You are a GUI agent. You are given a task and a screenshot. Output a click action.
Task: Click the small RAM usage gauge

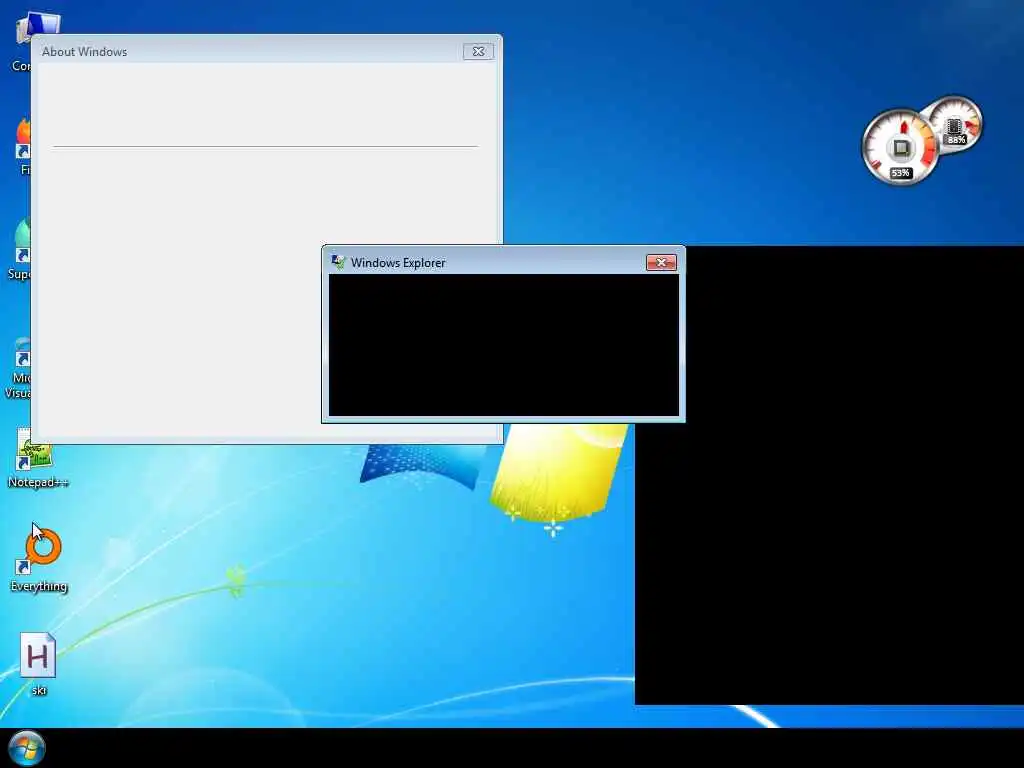tap(957, 123)
